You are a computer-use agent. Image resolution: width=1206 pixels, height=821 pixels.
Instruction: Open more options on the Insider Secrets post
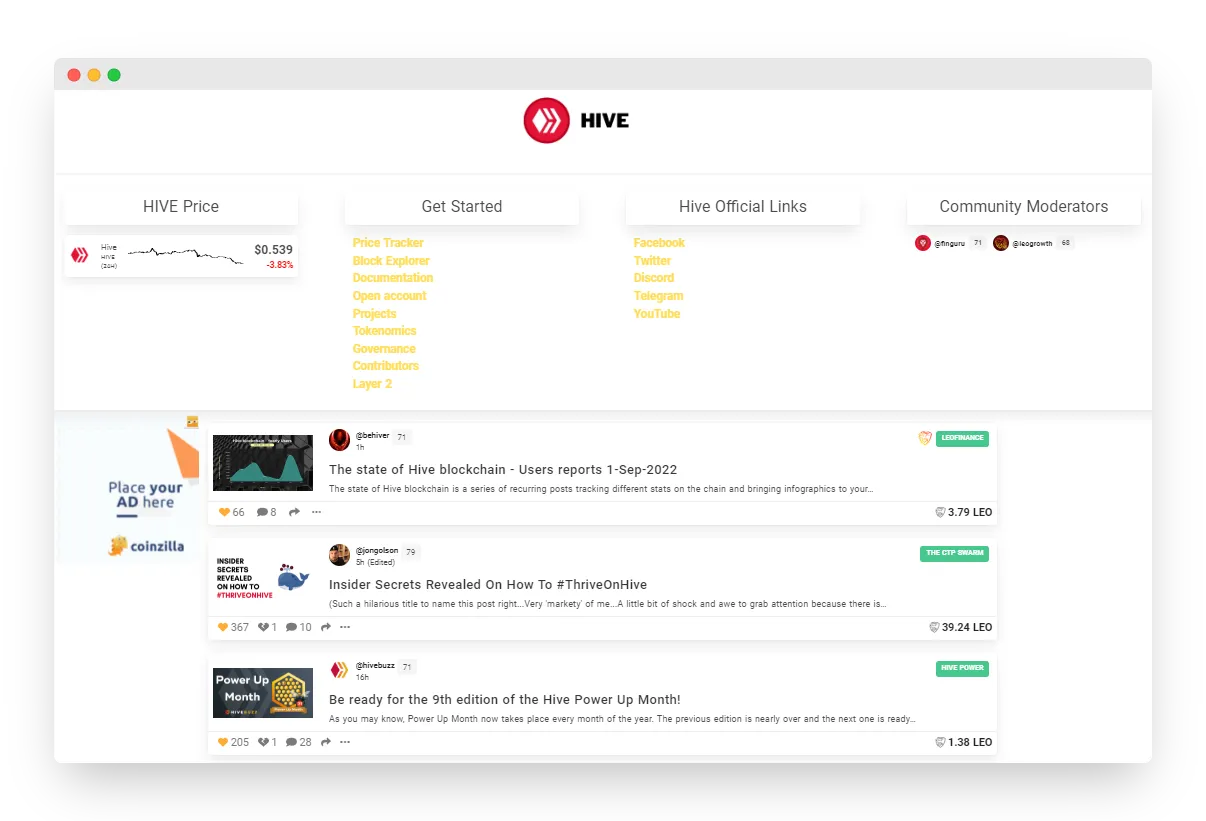[x=345, y=627]
